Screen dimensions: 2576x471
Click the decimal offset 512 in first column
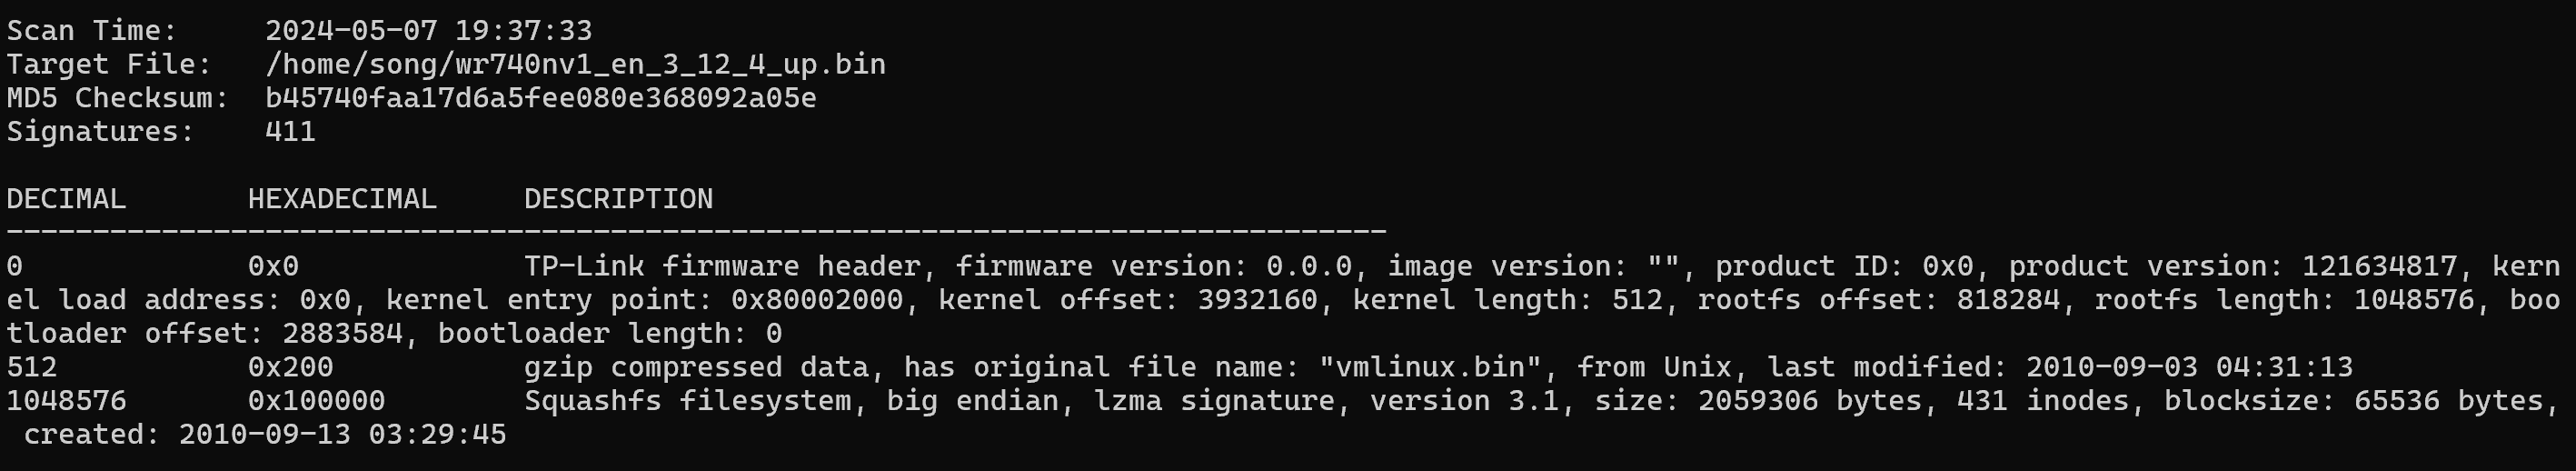click(x=32, y=367)
